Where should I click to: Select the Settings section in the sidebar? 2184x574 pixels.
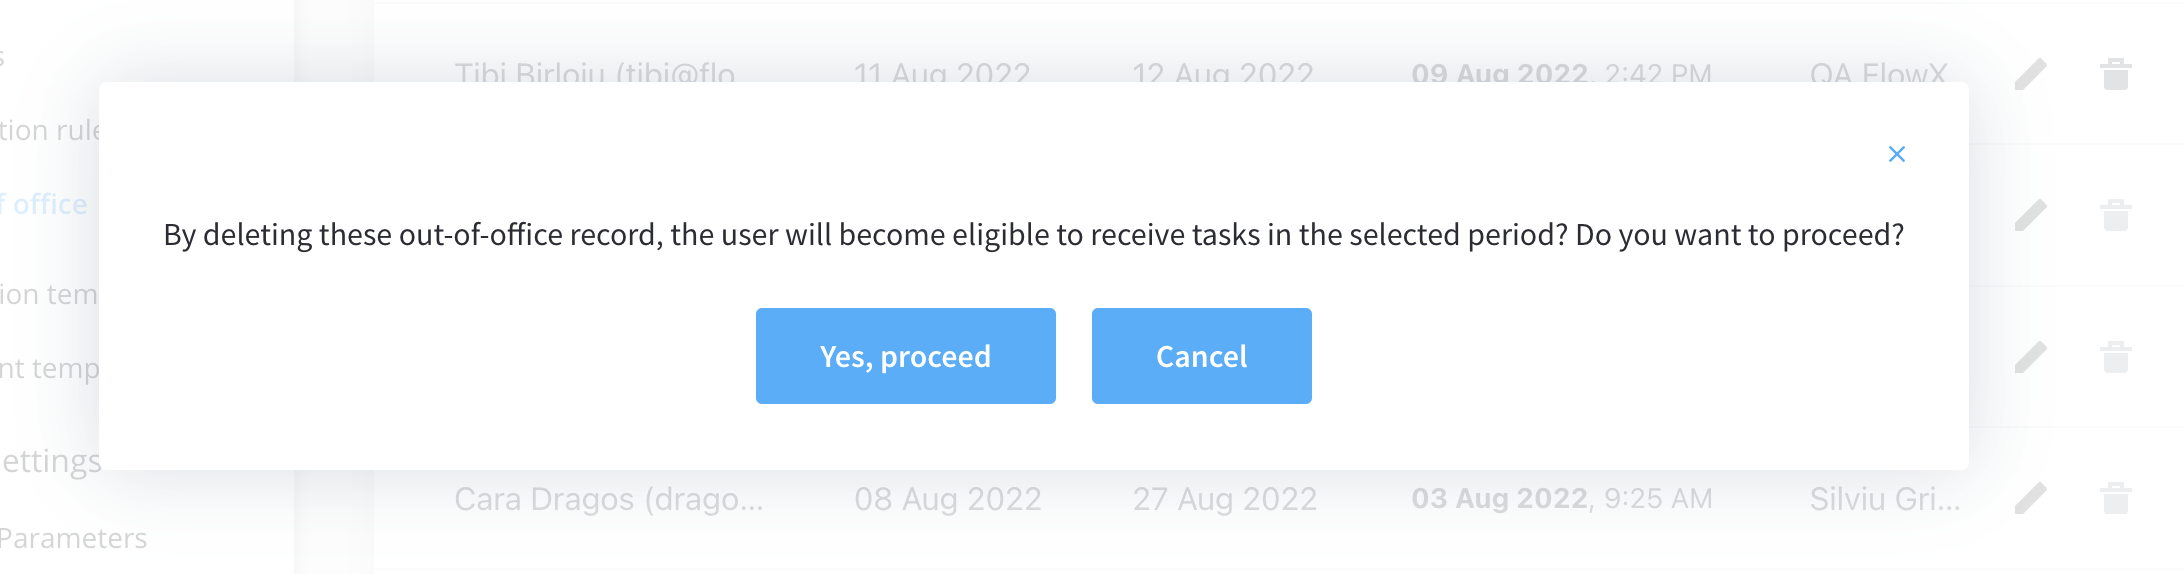[x=51, y=461]
